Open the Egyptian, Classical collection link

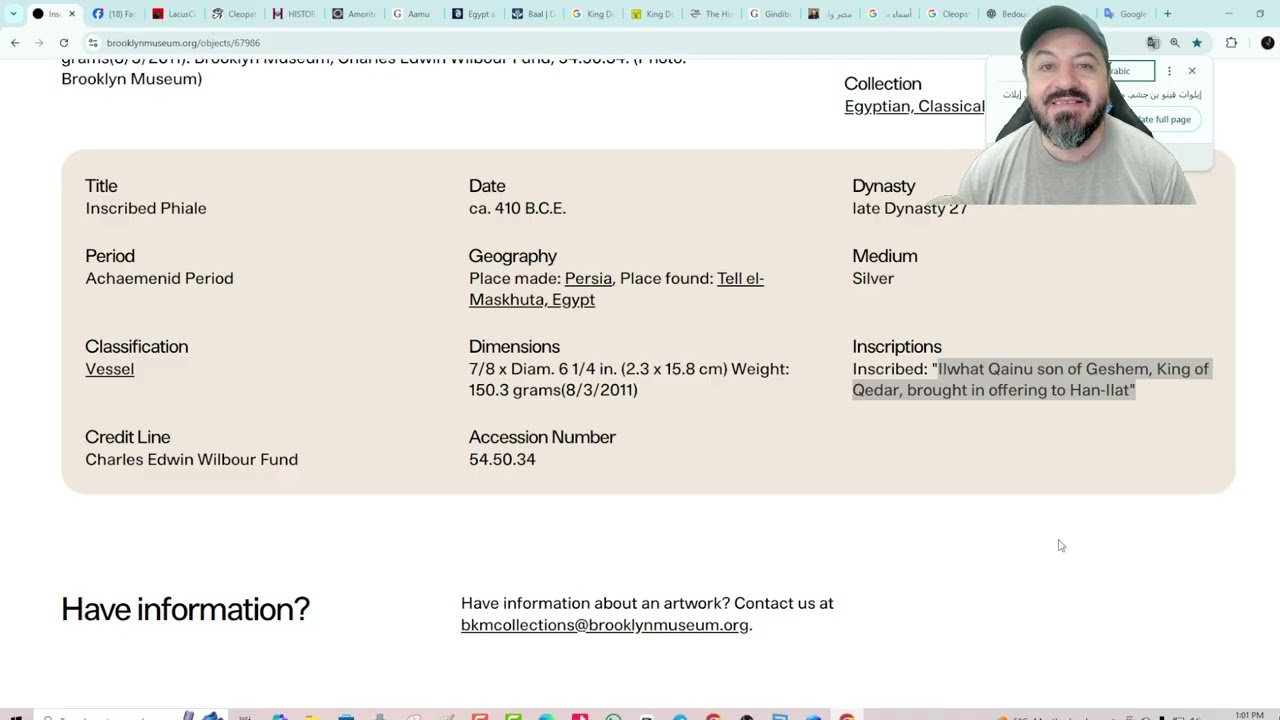(x=914, y=106)
